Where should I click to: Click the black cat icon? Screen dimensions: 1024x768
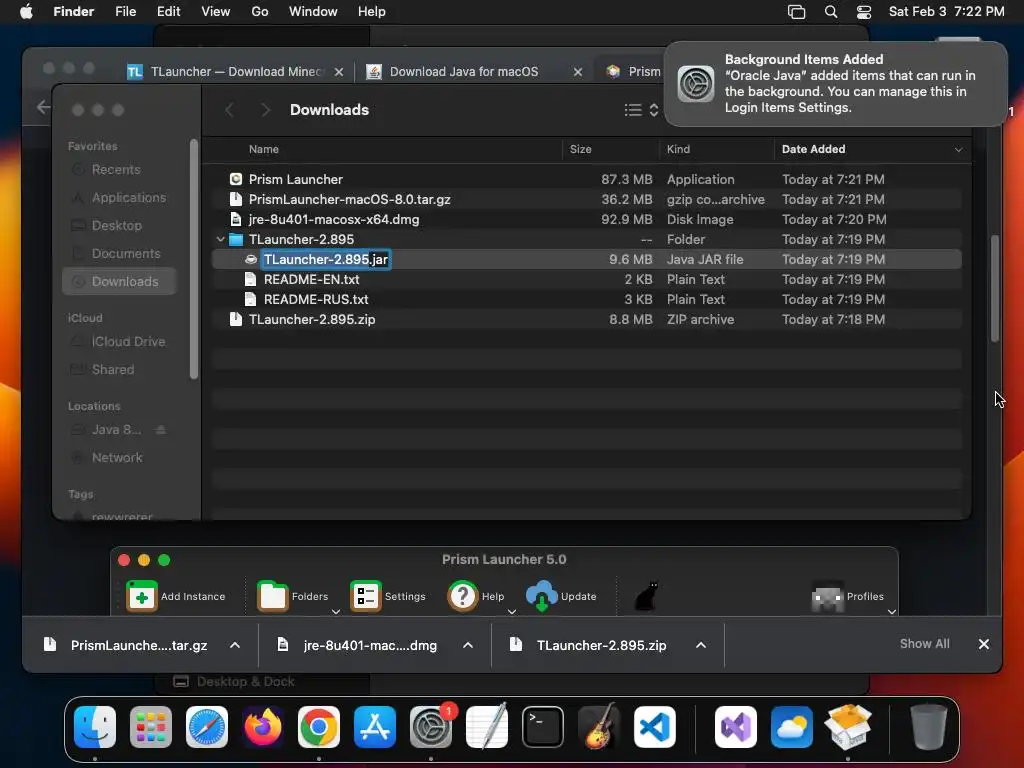pos(647,596)
